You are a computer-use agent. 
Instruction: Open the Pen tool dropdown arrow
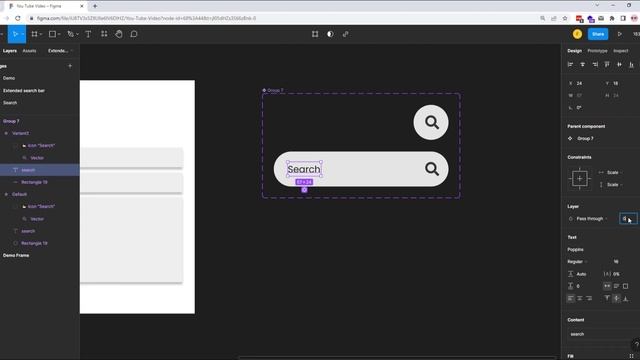77,34
